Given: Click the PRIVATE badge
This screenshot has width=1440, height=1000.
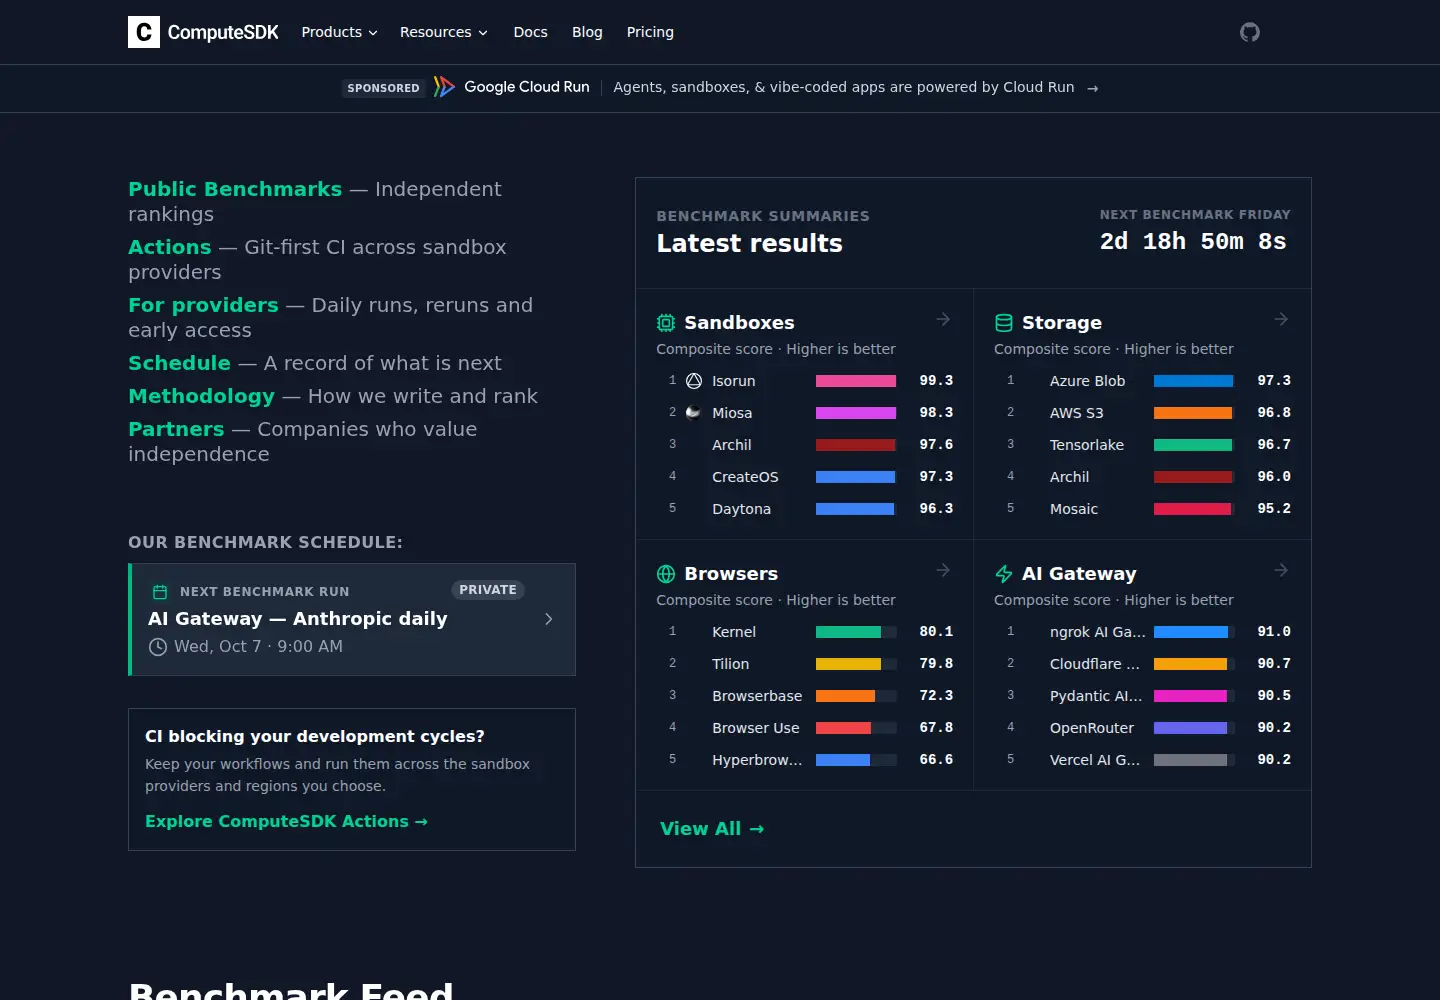Looking at the screenshot, I should [x=488, y=590].
